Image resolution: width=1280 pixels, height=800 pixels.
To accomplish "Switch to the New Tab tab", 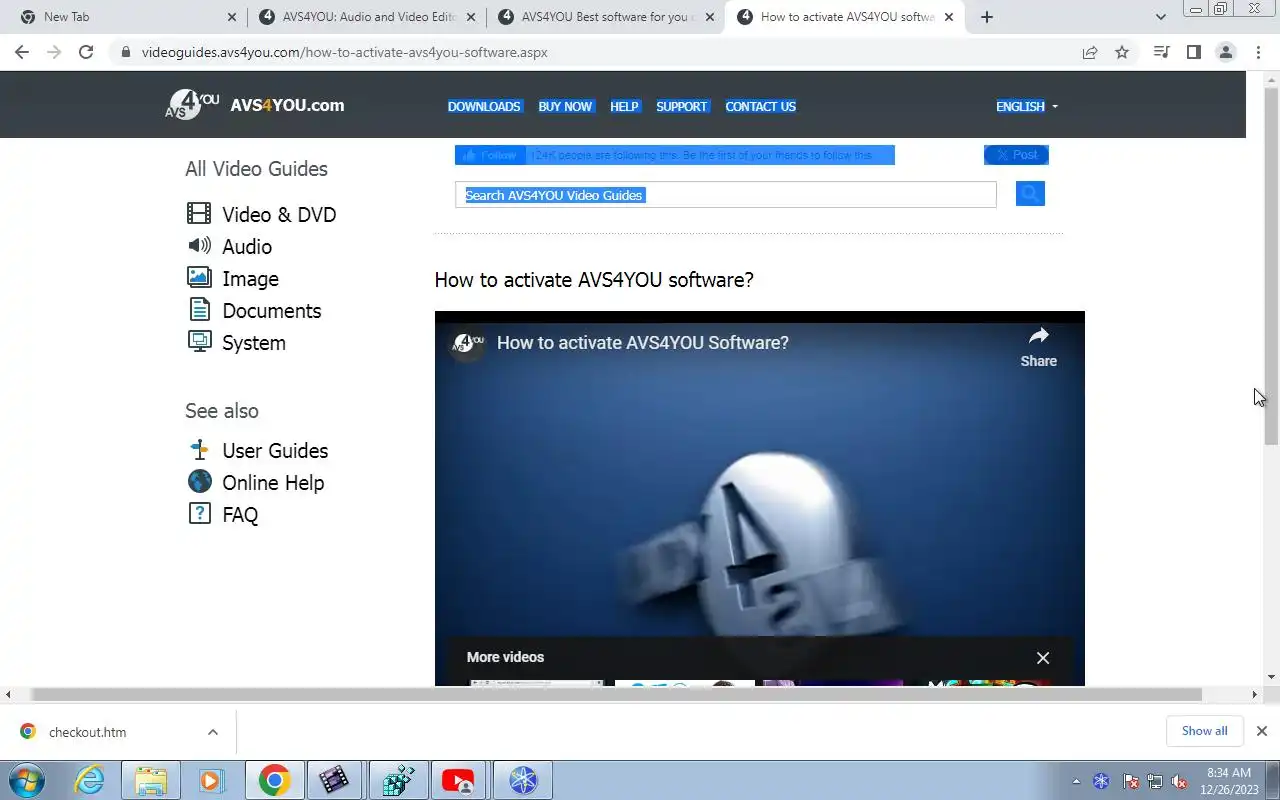I will [x=130, y=17].
